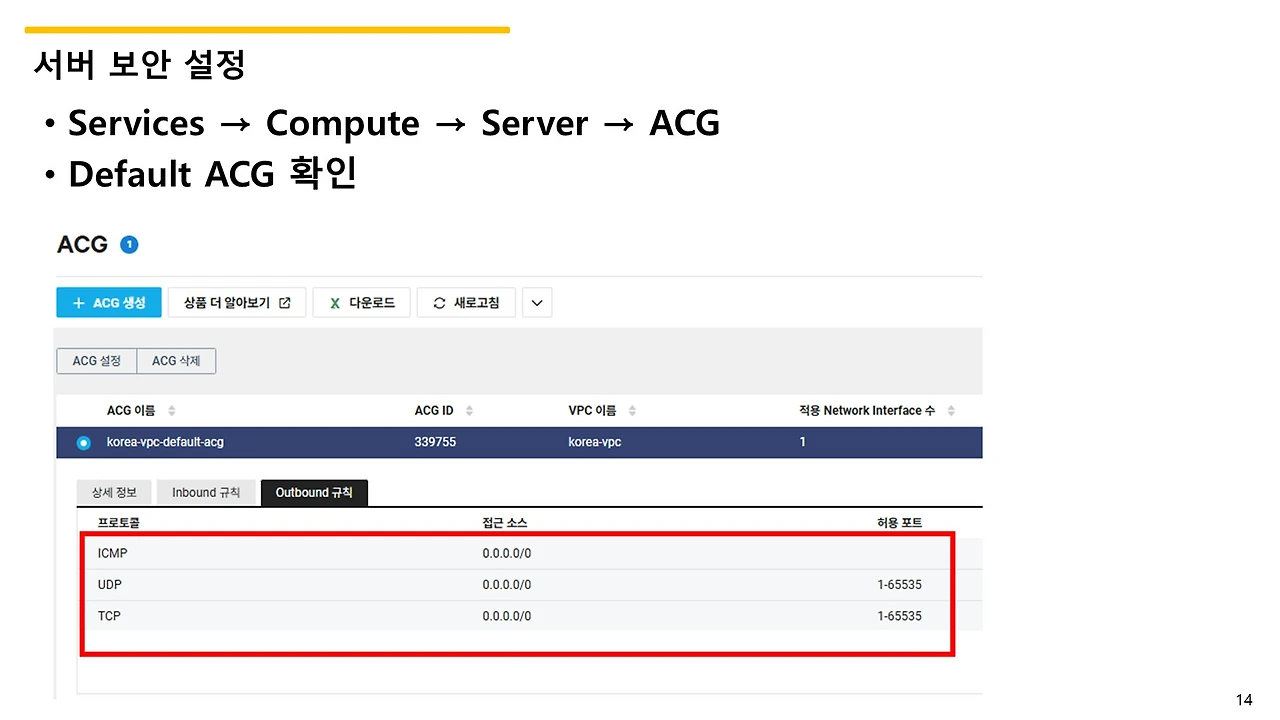Select the korea-vpc-default-acg radio button
Screen dimensions: 1280x720
(84, 442)
